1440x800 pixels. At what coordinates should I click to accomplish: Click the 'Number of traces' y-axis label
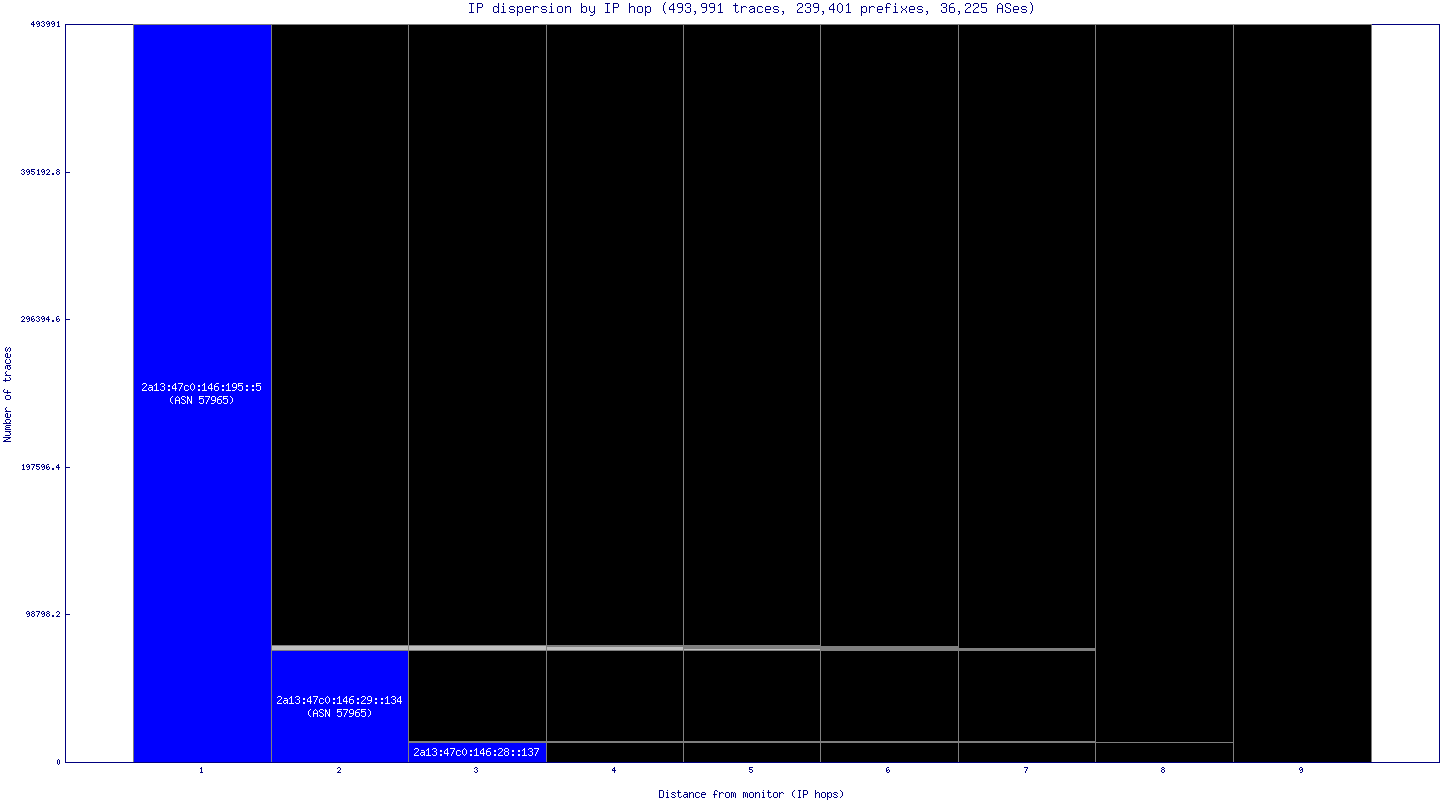(x=8, y=394)
